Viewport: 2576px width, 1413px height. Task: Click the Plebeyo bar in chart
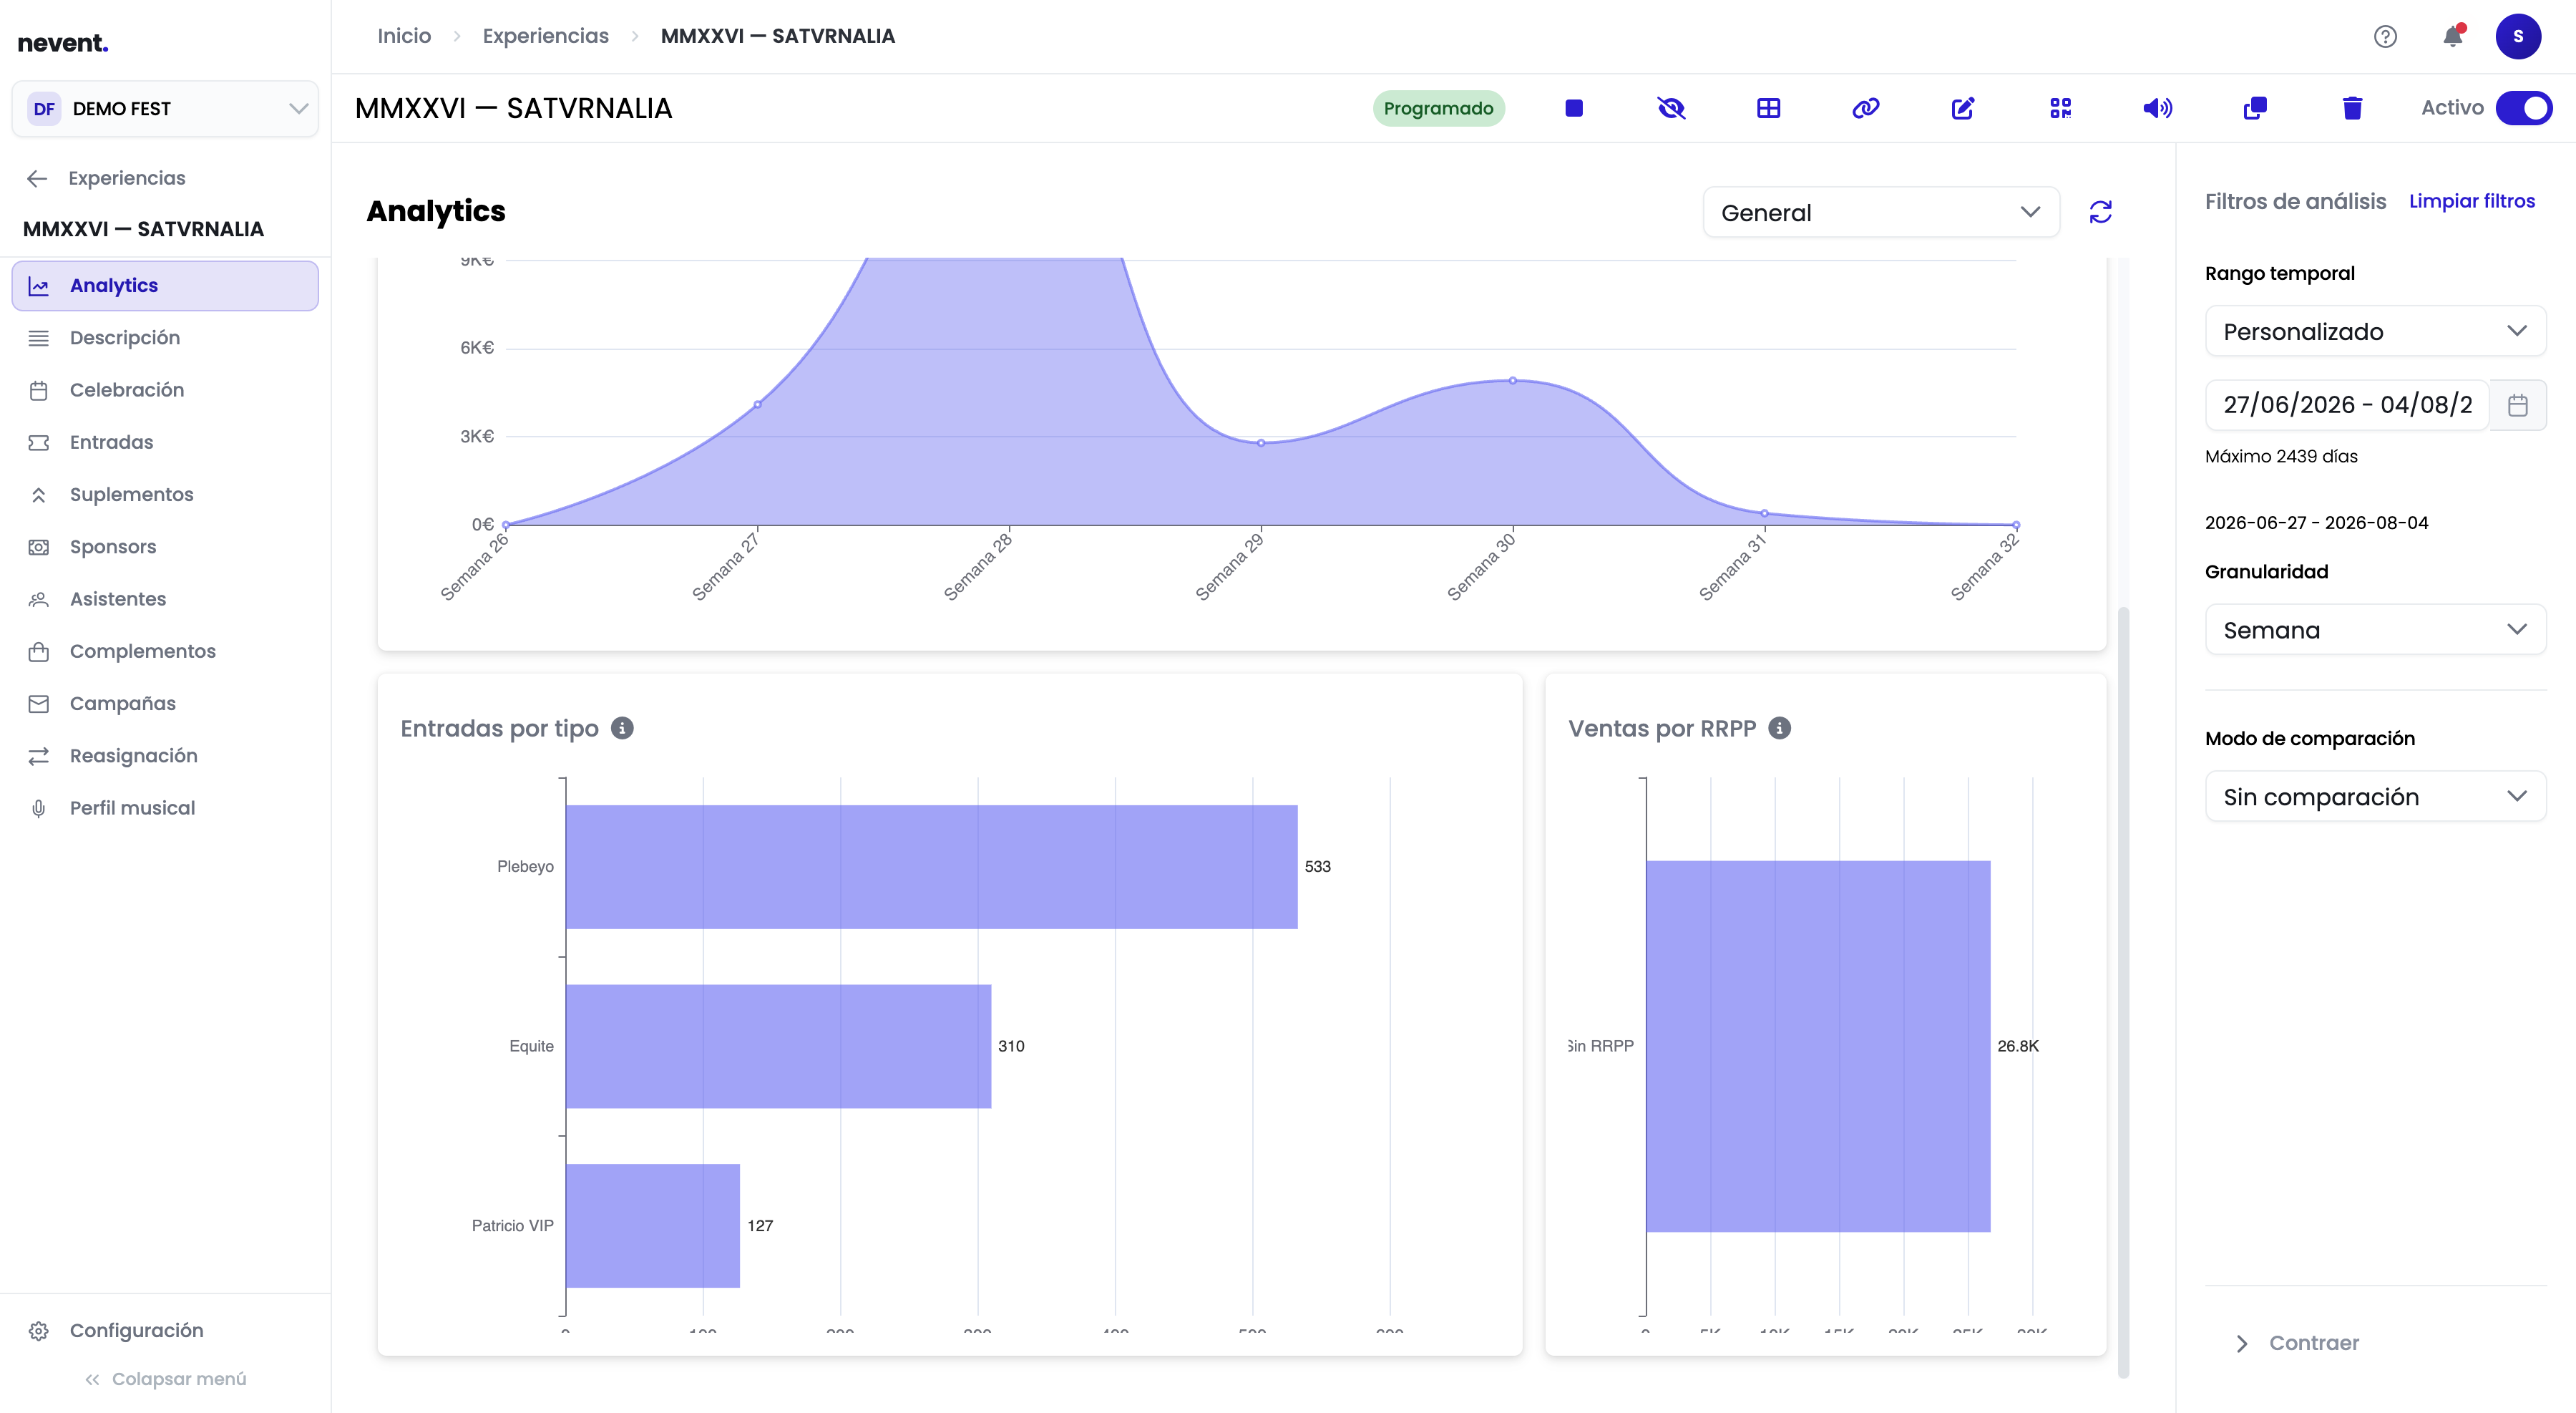(x=931, y=867)
